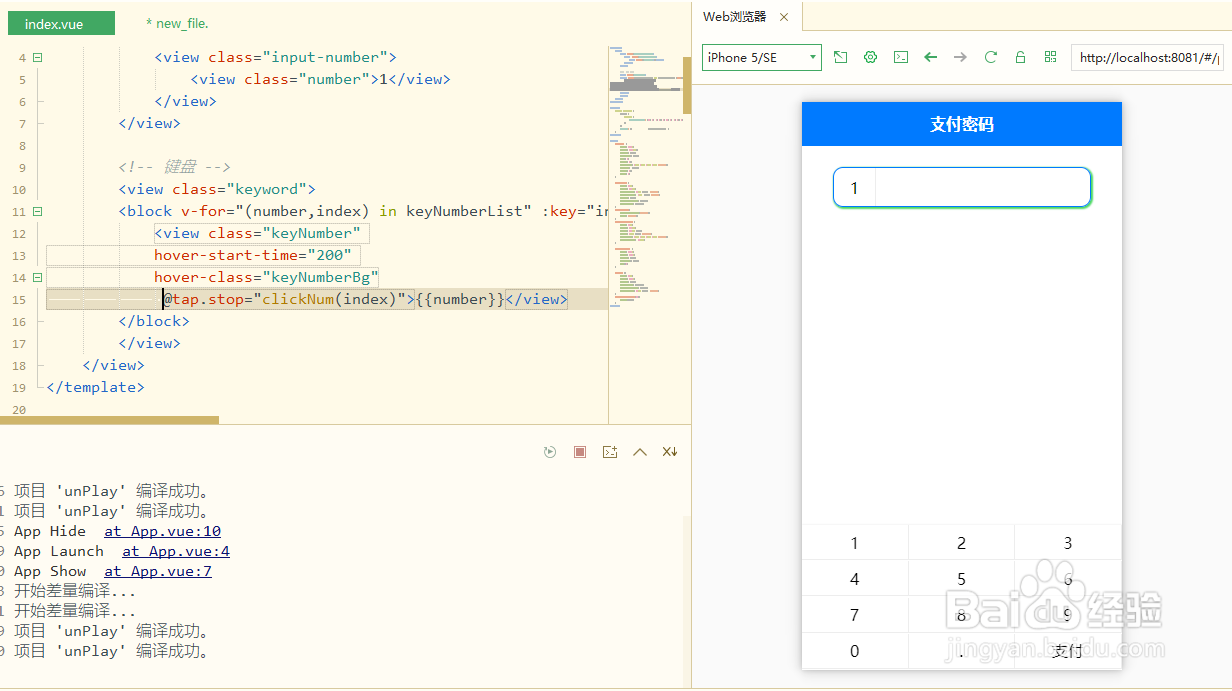Click the hover-class="keyNumberBg" line
Screen dimensions: 1232x691
267,277
